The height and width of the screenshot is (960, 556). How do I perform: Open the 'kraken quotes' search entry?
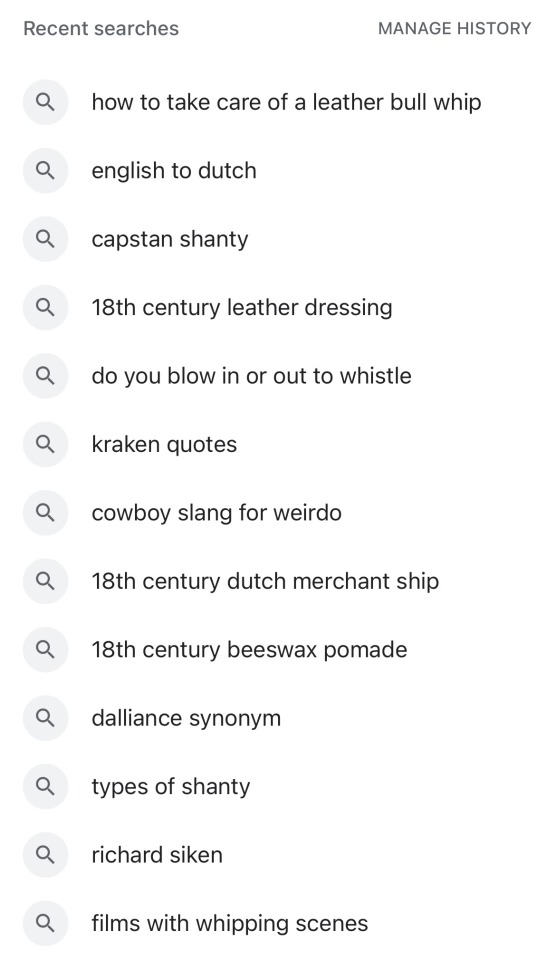tap(164, 444)
